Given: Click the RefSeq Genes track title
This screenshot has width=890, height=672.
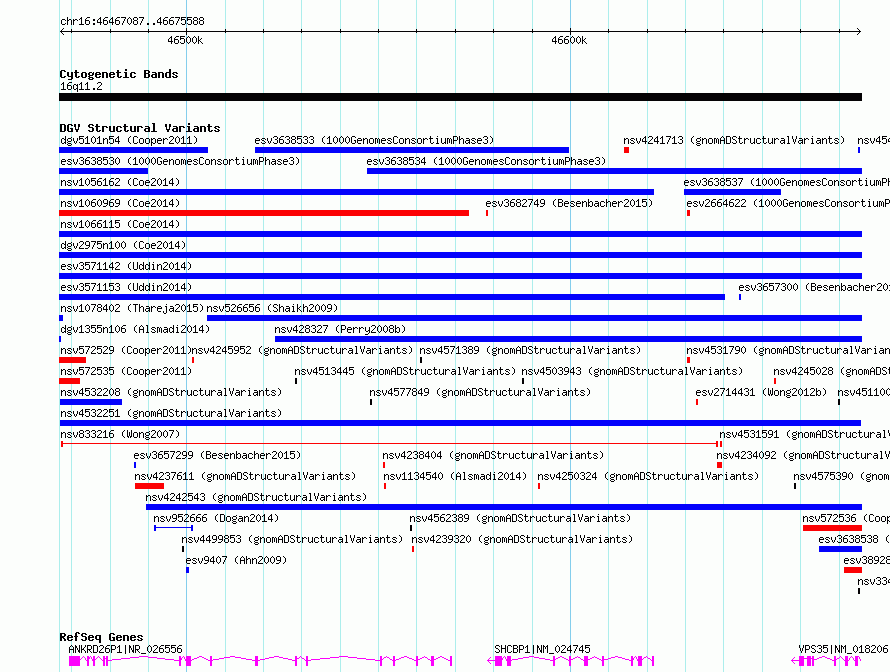Looking at the screenshot, I should (x=101, y=637).
